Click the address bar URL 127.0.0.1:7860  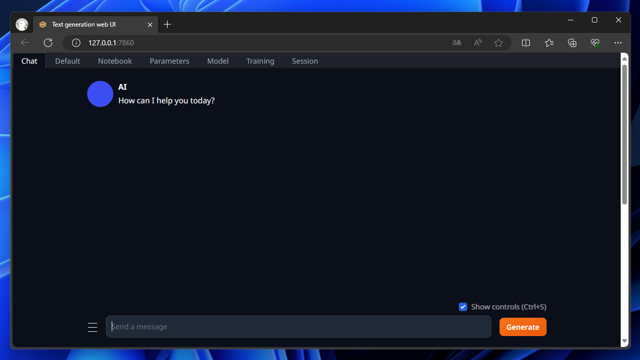(111, 42)
